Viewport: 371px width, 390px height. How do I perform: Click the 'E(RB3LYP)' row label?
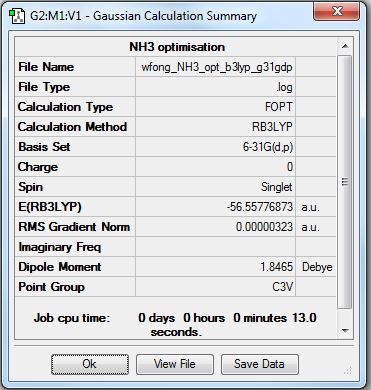(50, 207)
